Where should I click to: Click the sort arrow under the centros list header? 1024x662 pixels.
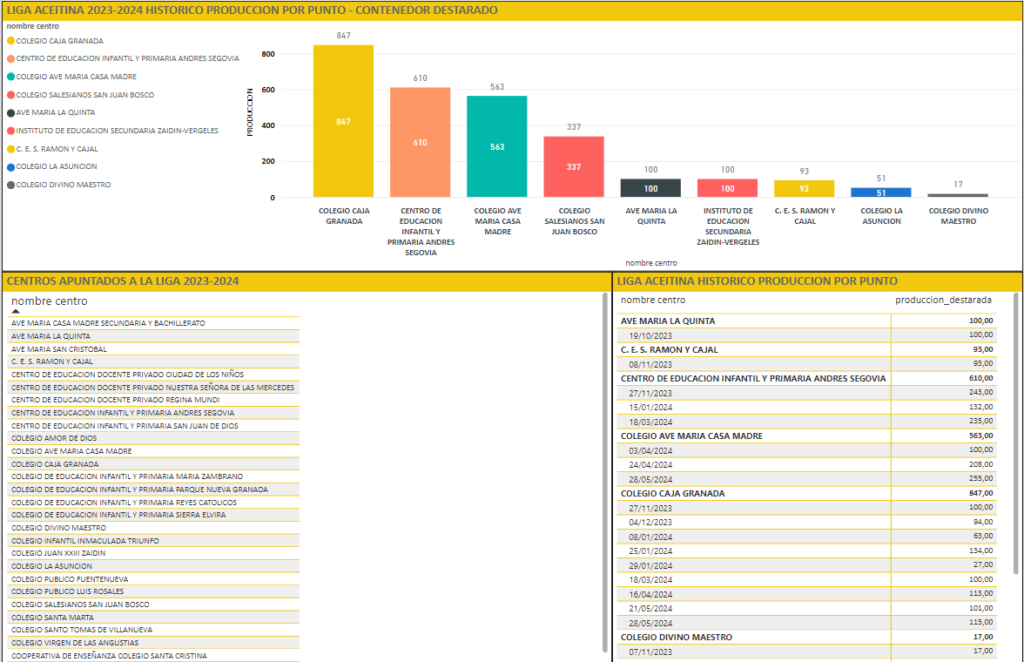(x=16, y=311)
